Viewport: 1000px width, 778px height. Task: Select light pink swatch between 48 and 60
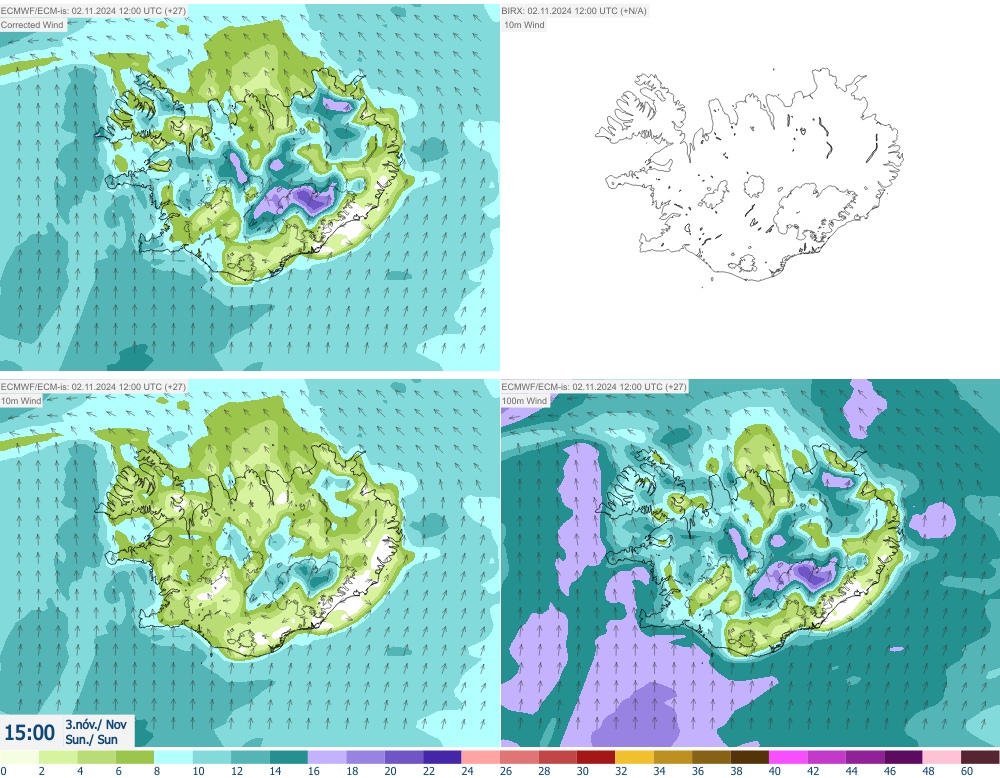pyautogui.click(x=942, y=757)
